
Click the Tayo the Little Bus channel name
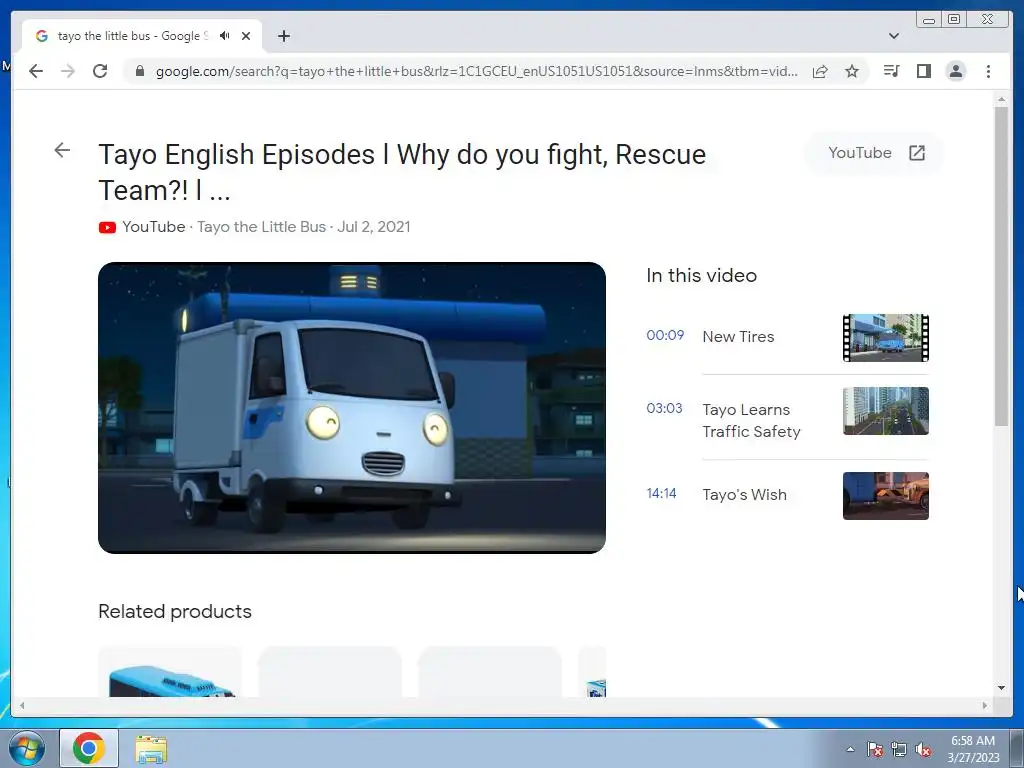261,227
